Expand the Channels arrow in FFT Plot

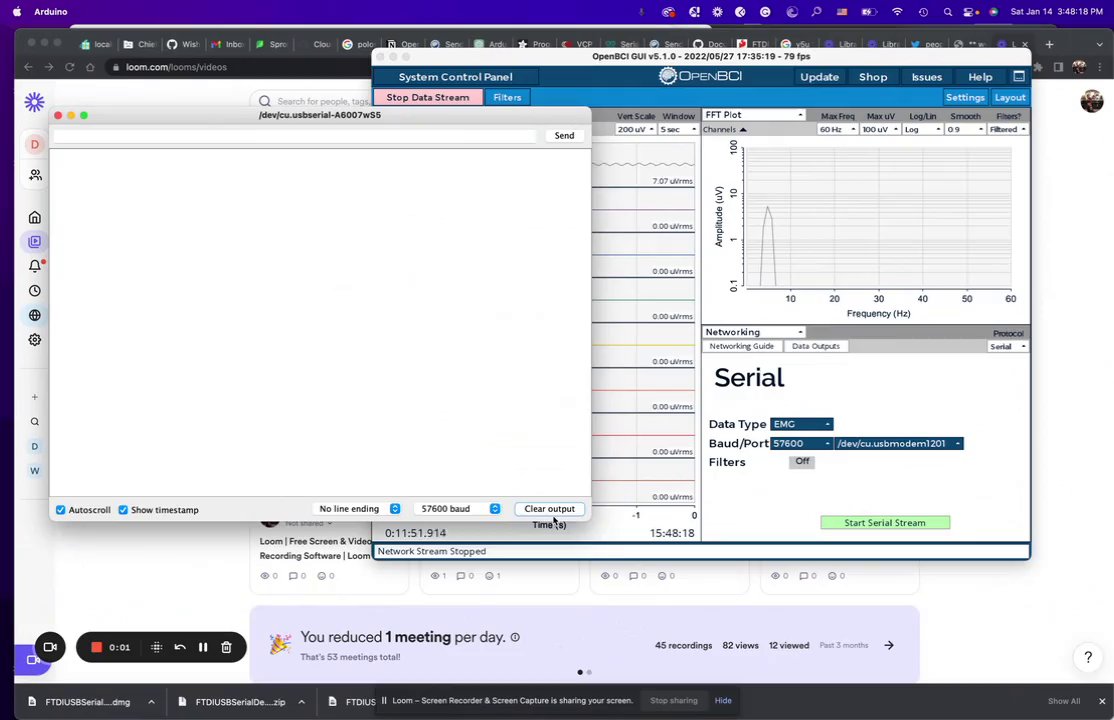click(x=743, y=129)
